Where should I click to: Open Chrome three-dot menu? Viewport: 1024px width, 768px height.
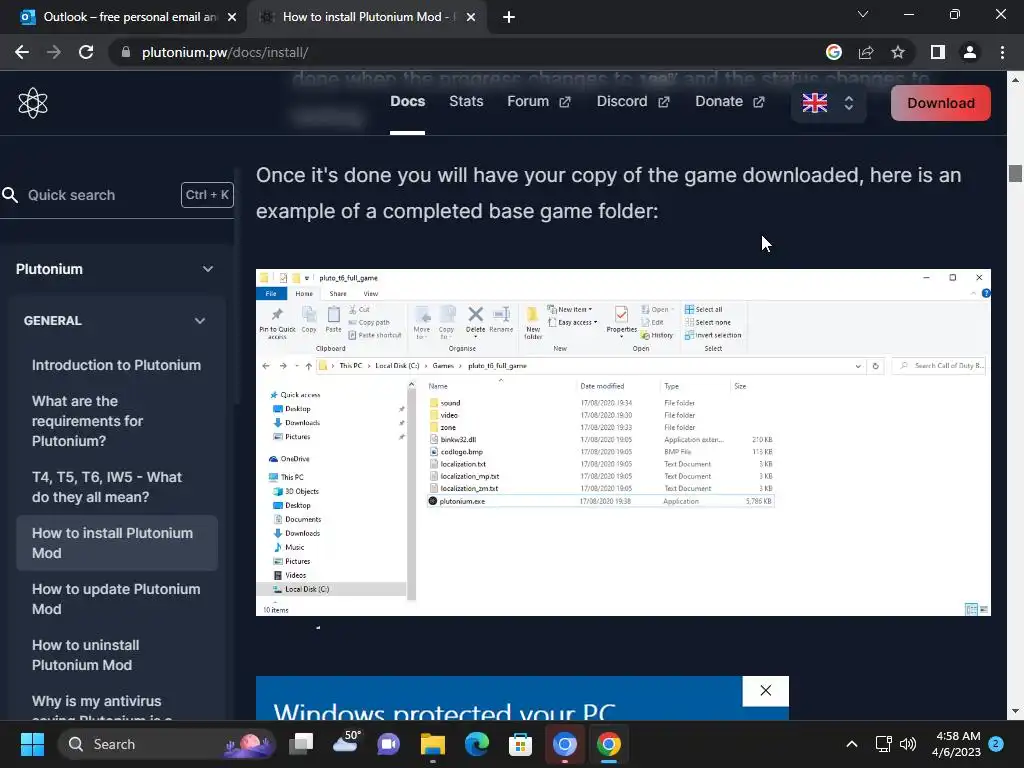[1002, 52]
